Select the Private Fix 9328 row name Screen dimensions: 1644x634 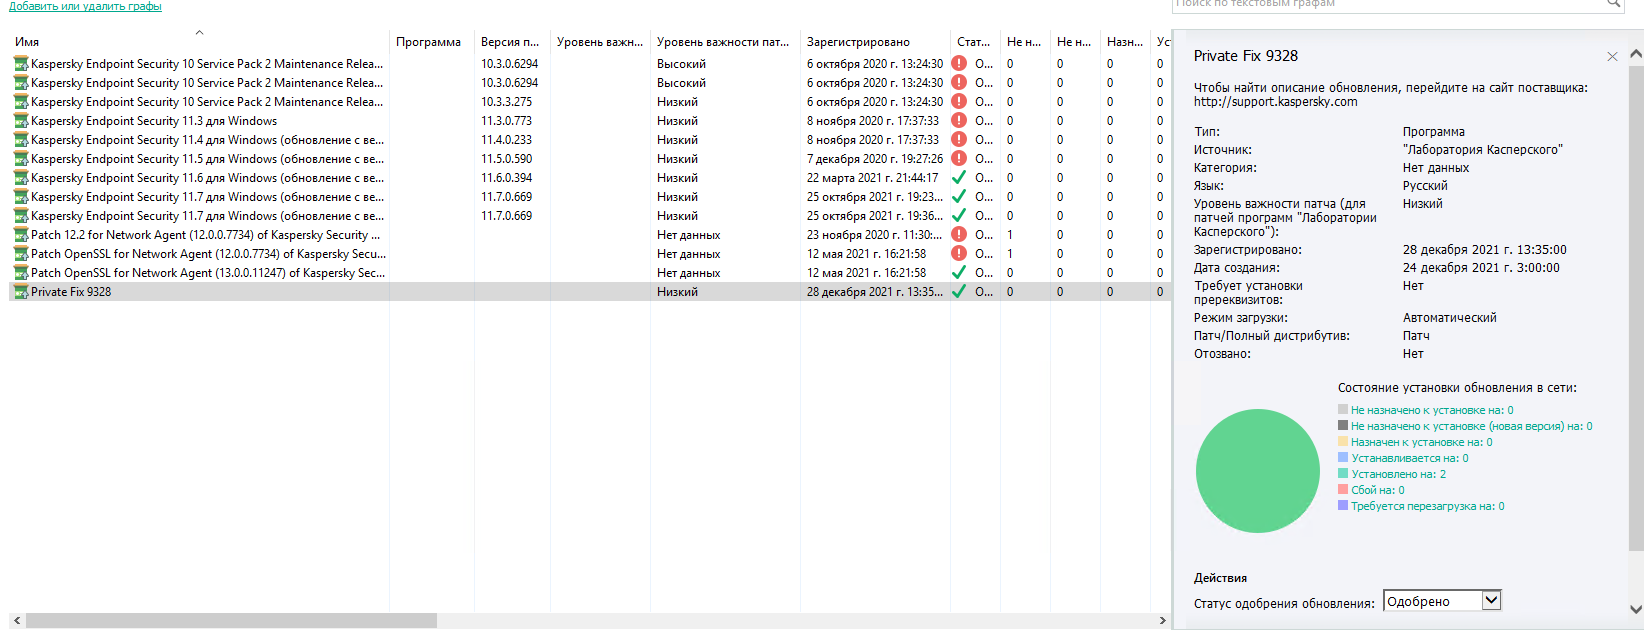click(71, 292)
